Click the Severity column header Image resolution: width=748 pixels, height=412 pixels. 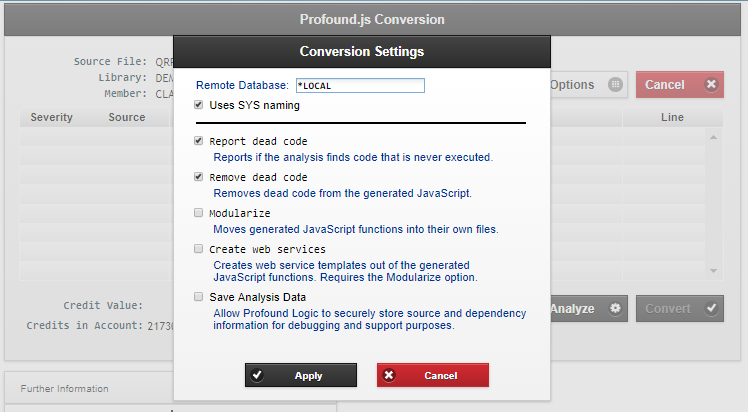tap(51, 117)
